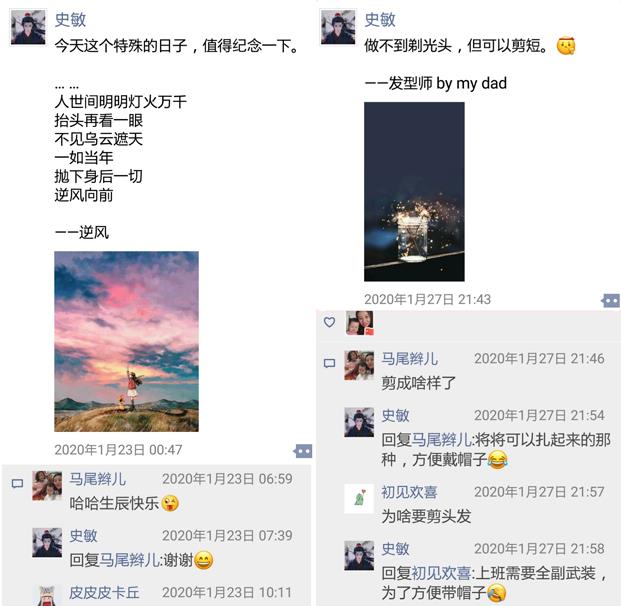Image resolution: width=621 pixels, height=606 pixels.
Task: Open 马尾辫儿 name at 06:59 comment
Action: (x=97, y=479)
